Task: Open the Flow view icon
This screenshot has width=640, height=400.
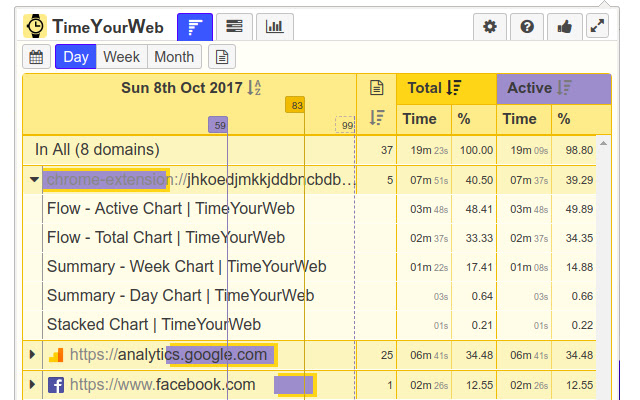Action: [194, 27]
